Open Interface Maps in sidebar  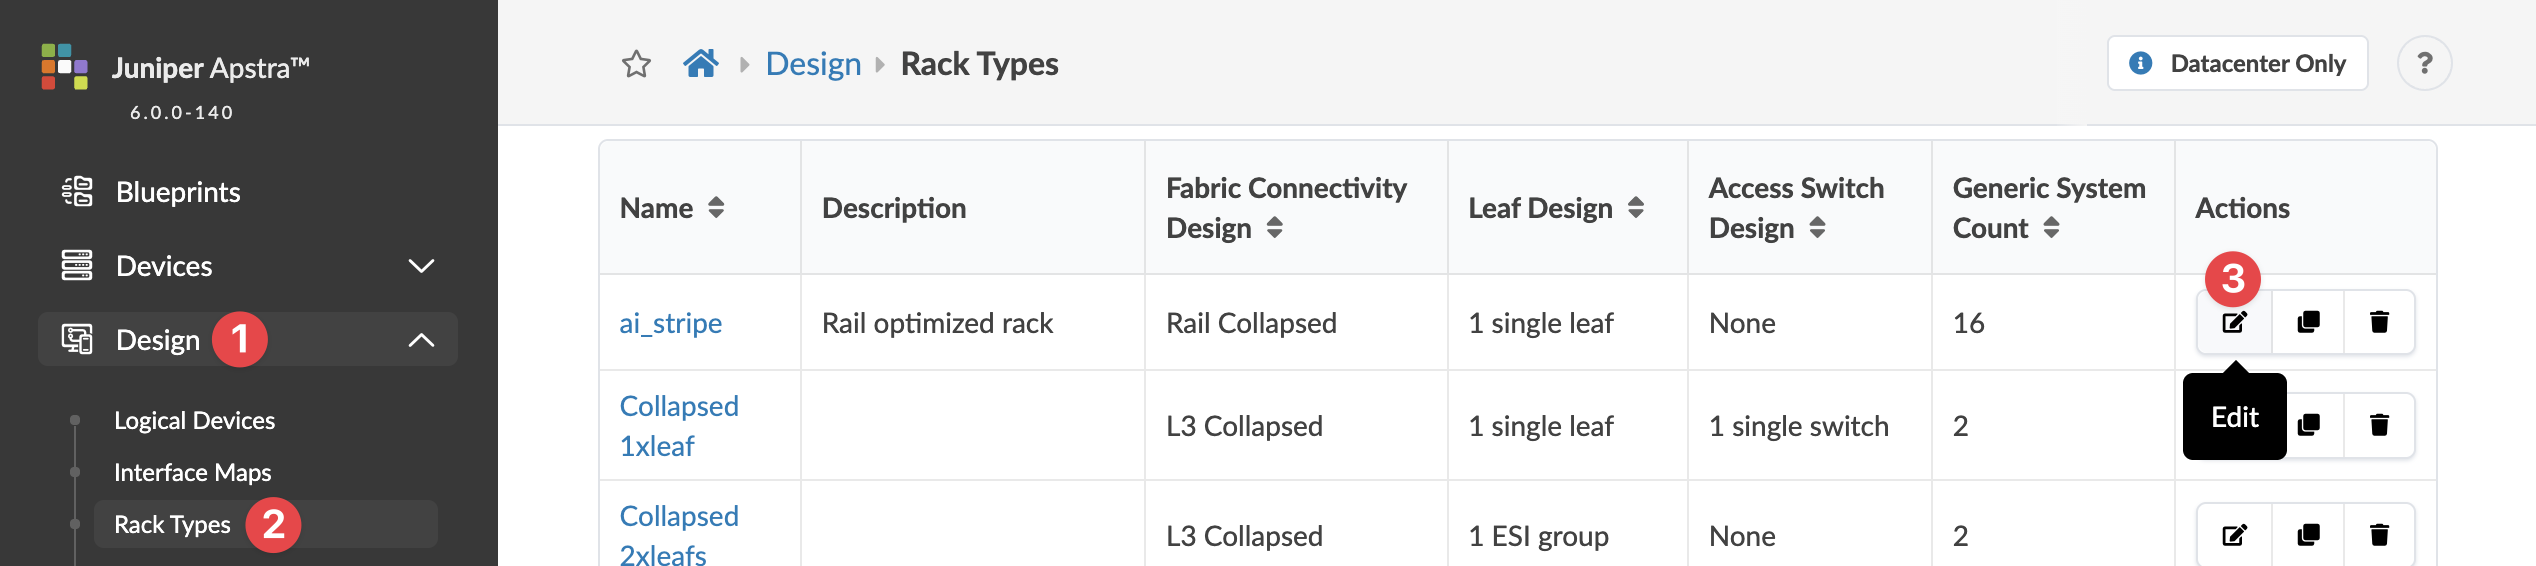tap(192, 472)
